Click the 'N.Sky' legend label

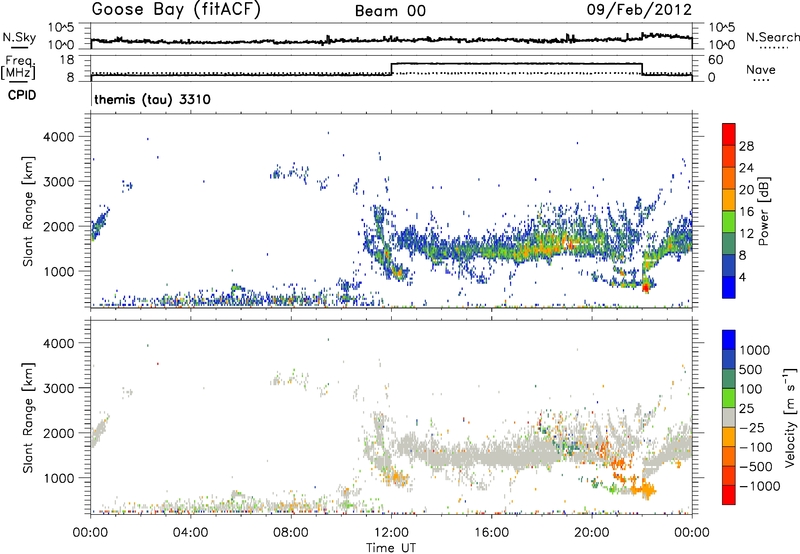pos(19,37)
